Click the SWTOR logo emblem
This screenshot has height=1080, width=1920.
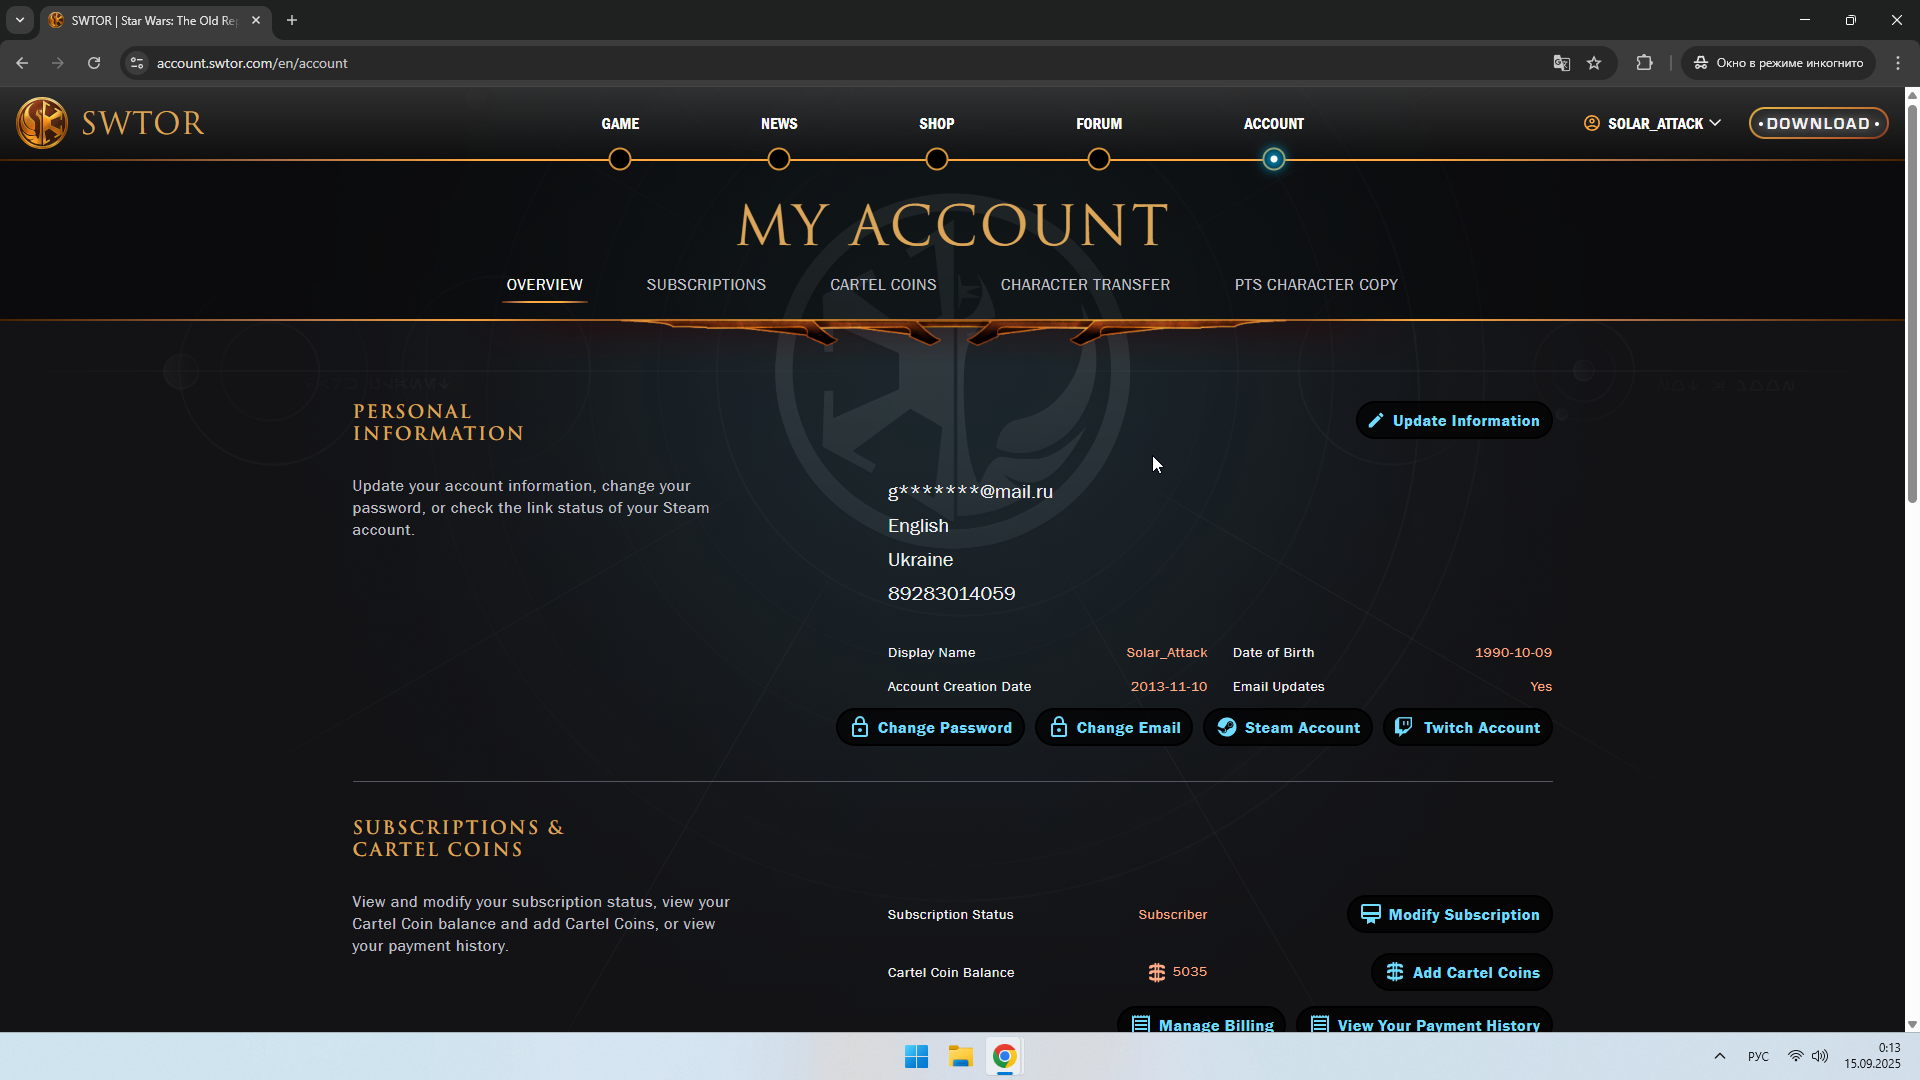[42, 123]
